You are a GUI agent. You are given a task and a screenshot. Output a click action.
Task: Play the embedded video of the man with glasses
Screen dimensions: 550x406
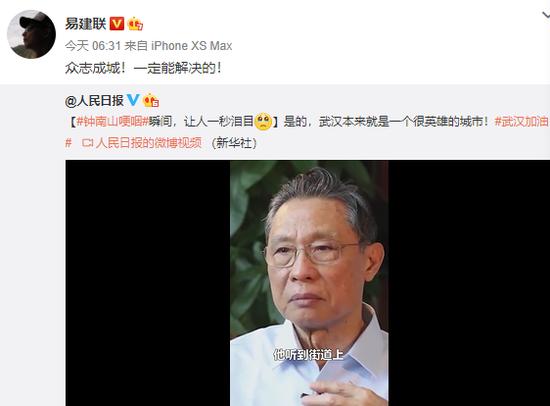[309, 283]
